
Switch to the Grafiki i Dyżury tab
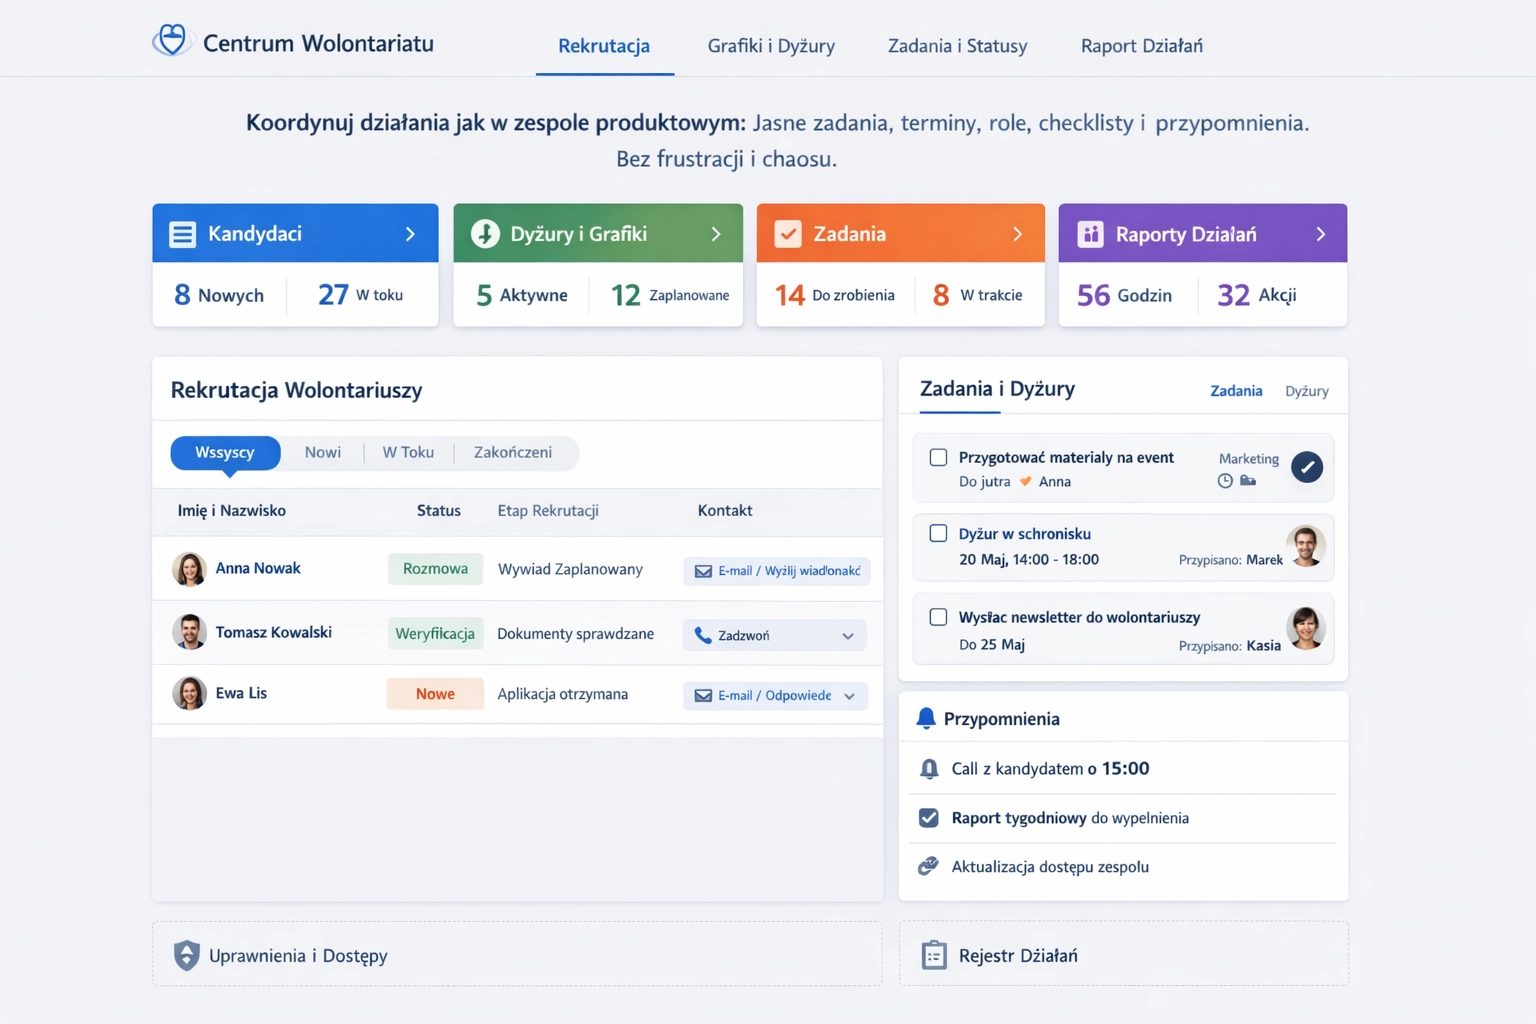(x=770, y=45)
